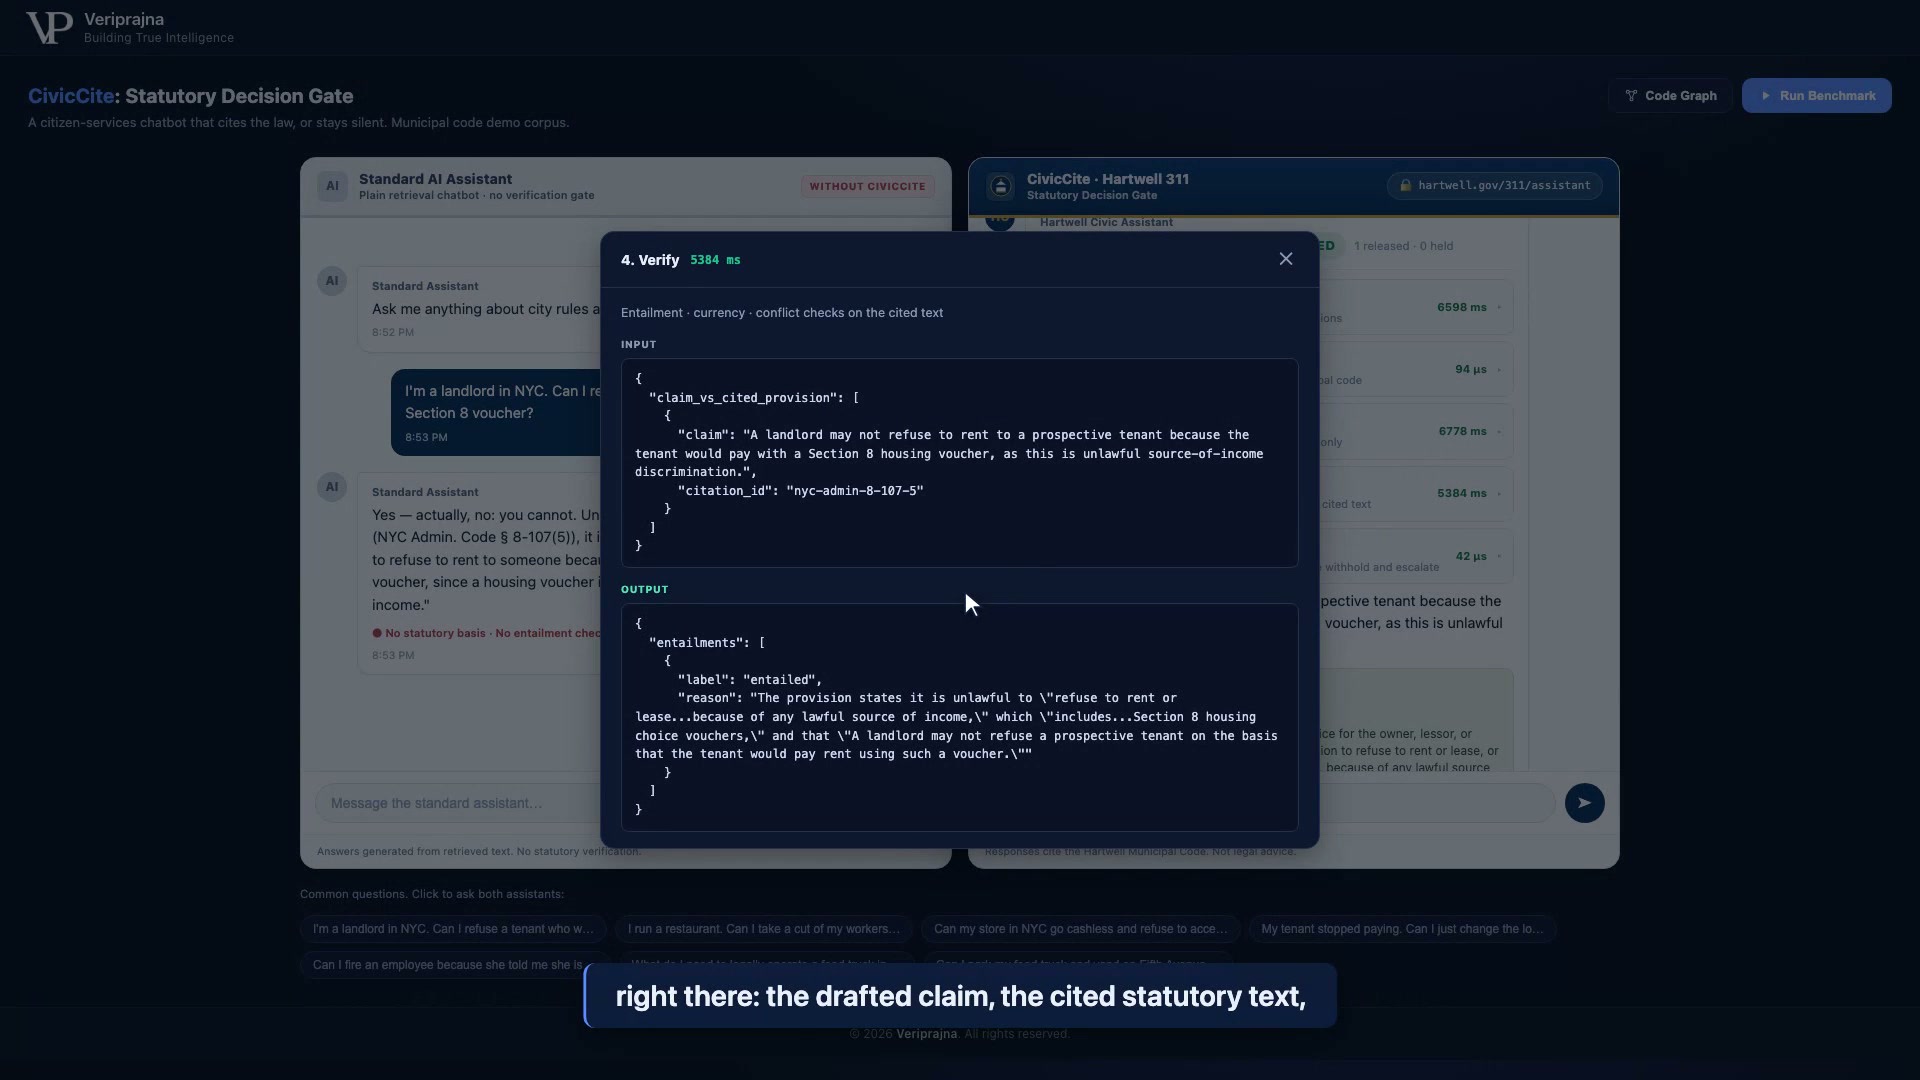Click the send arrow button
Screen dimensions: 1920x1080
click(x=1584, y=803)
